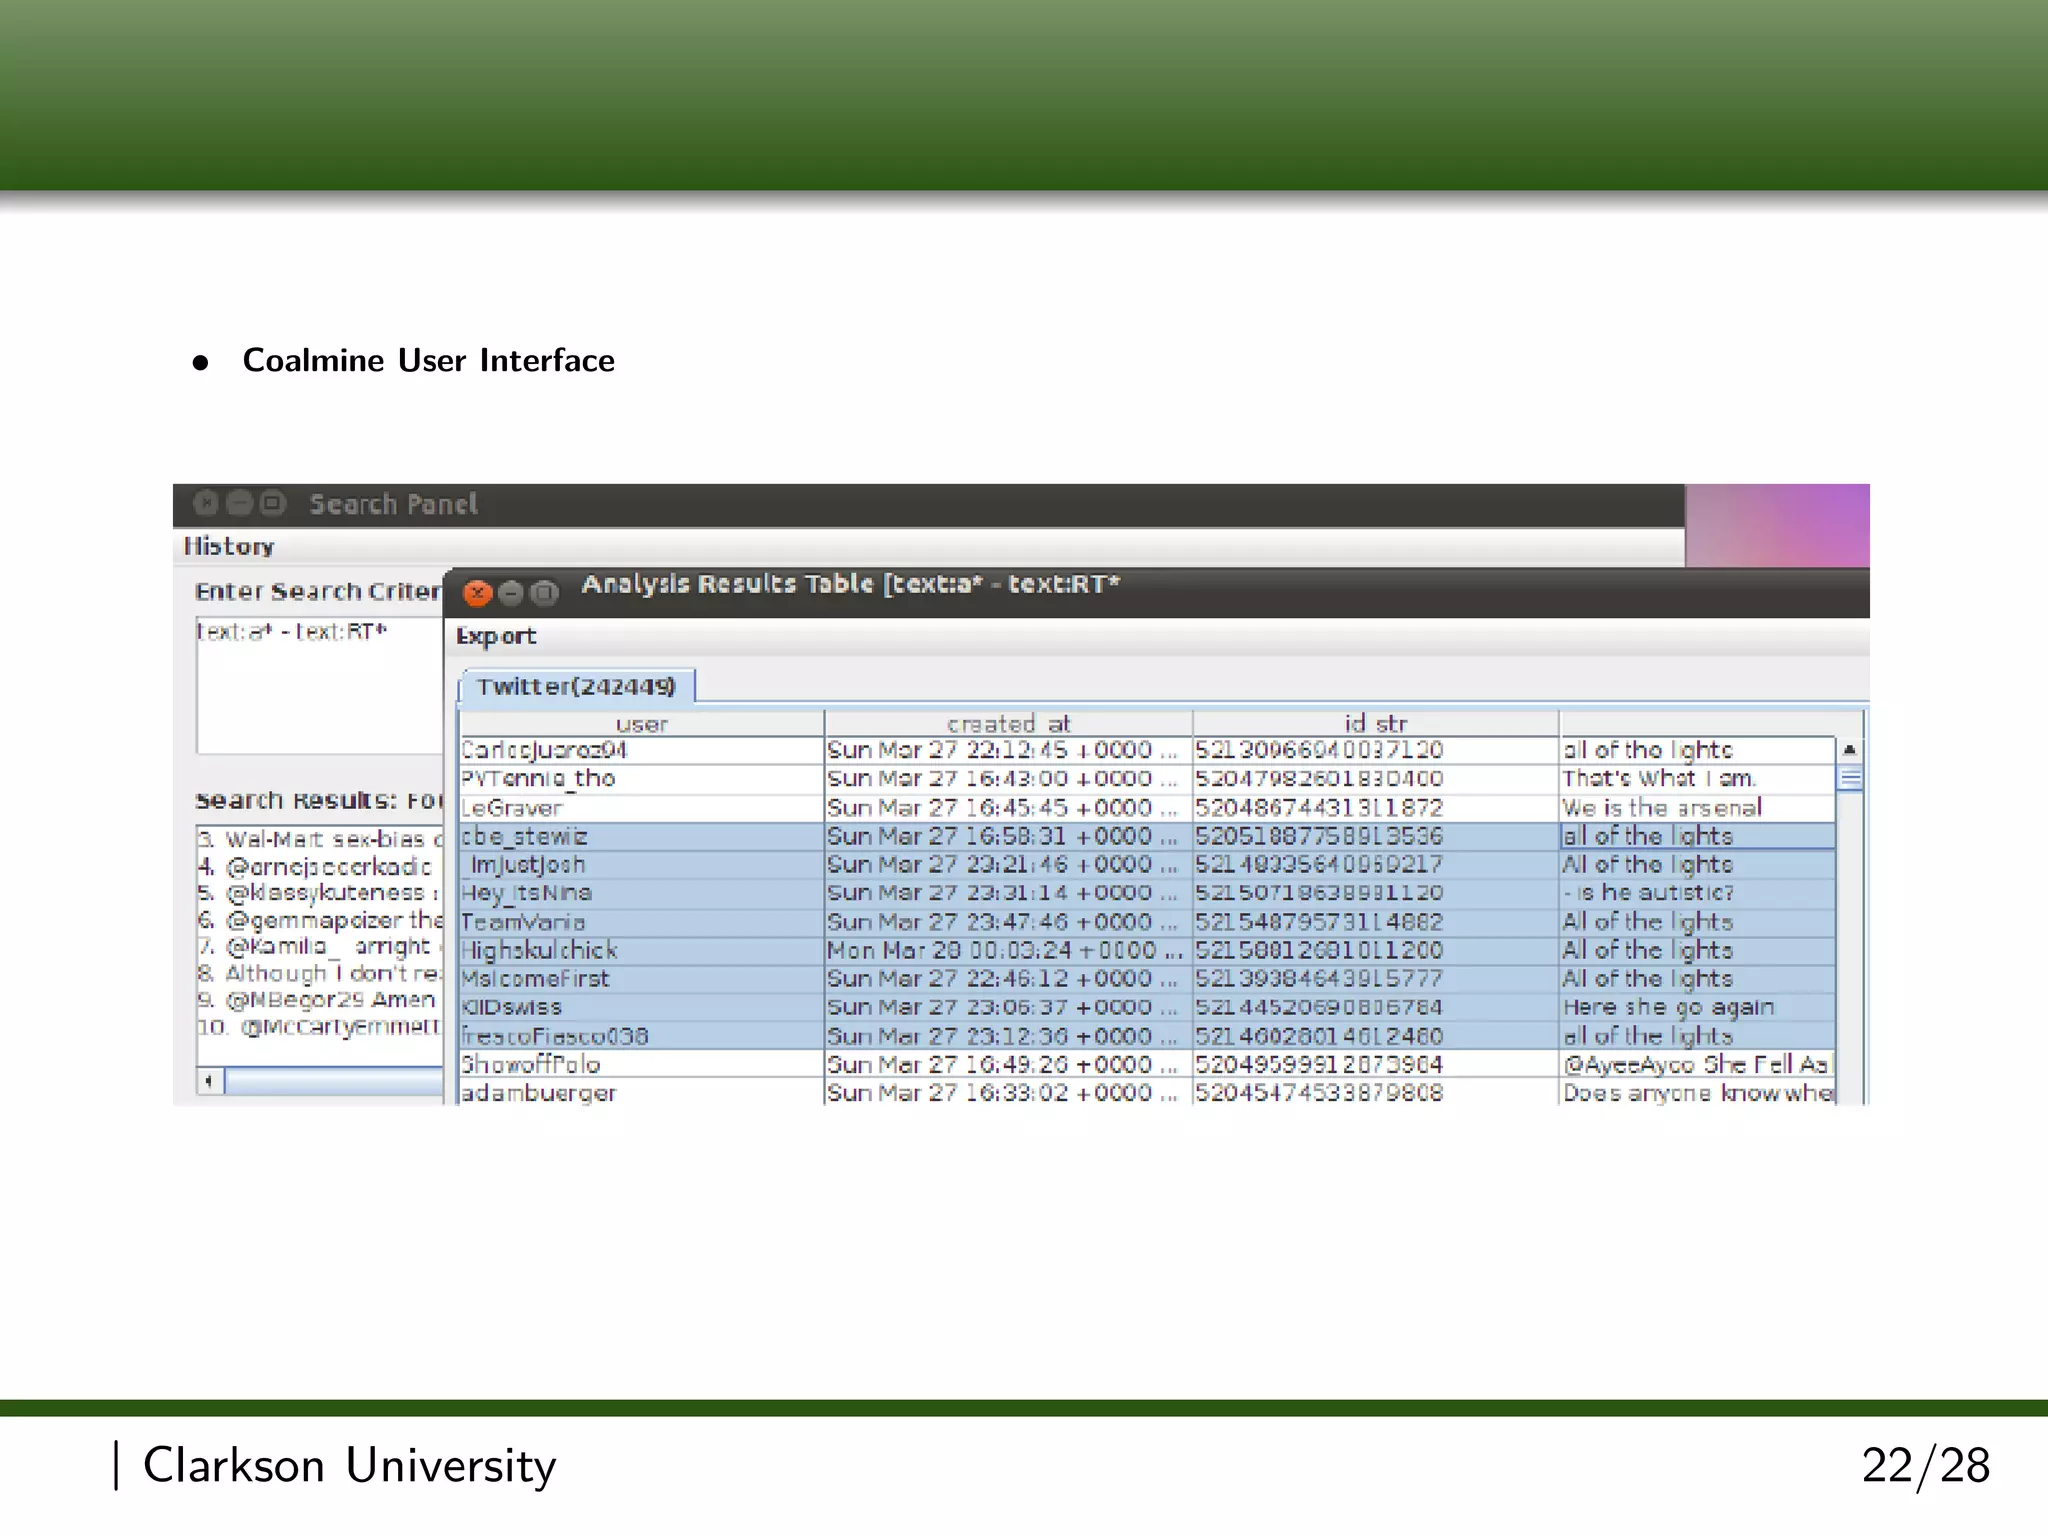Close the Analysis Results Table window
The height and width of the screenshot is (1536, 2048).
click(478, 593)
